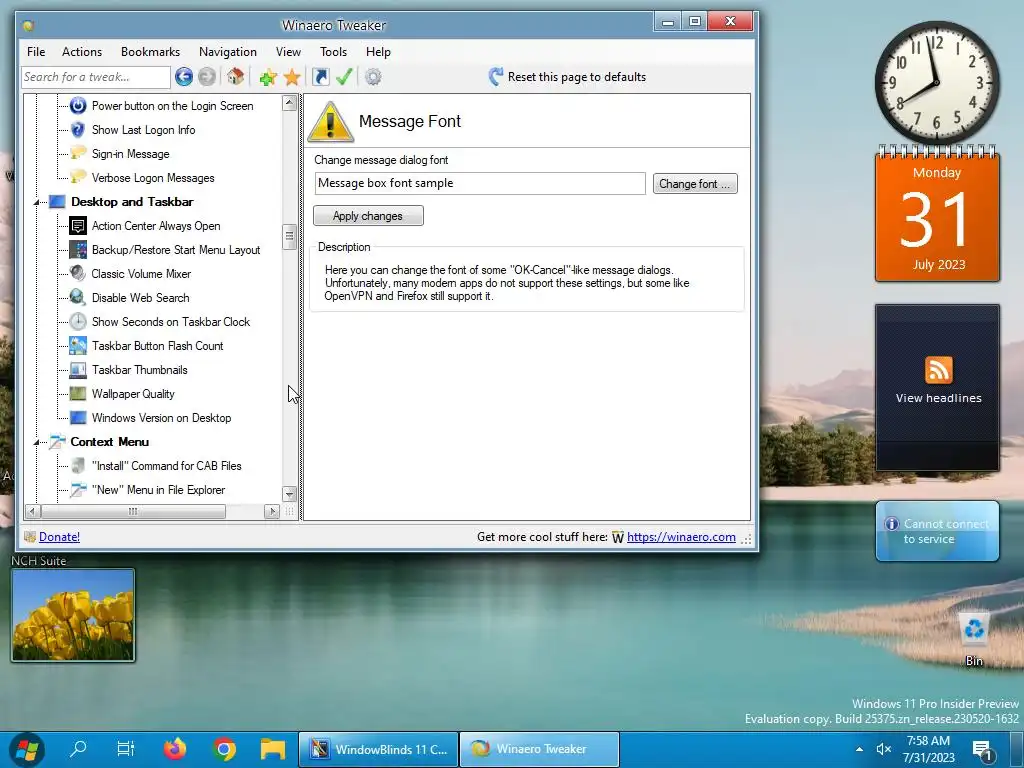
Task: Click the Wallpaper Quality icon
Action: [x=78, y=394]
